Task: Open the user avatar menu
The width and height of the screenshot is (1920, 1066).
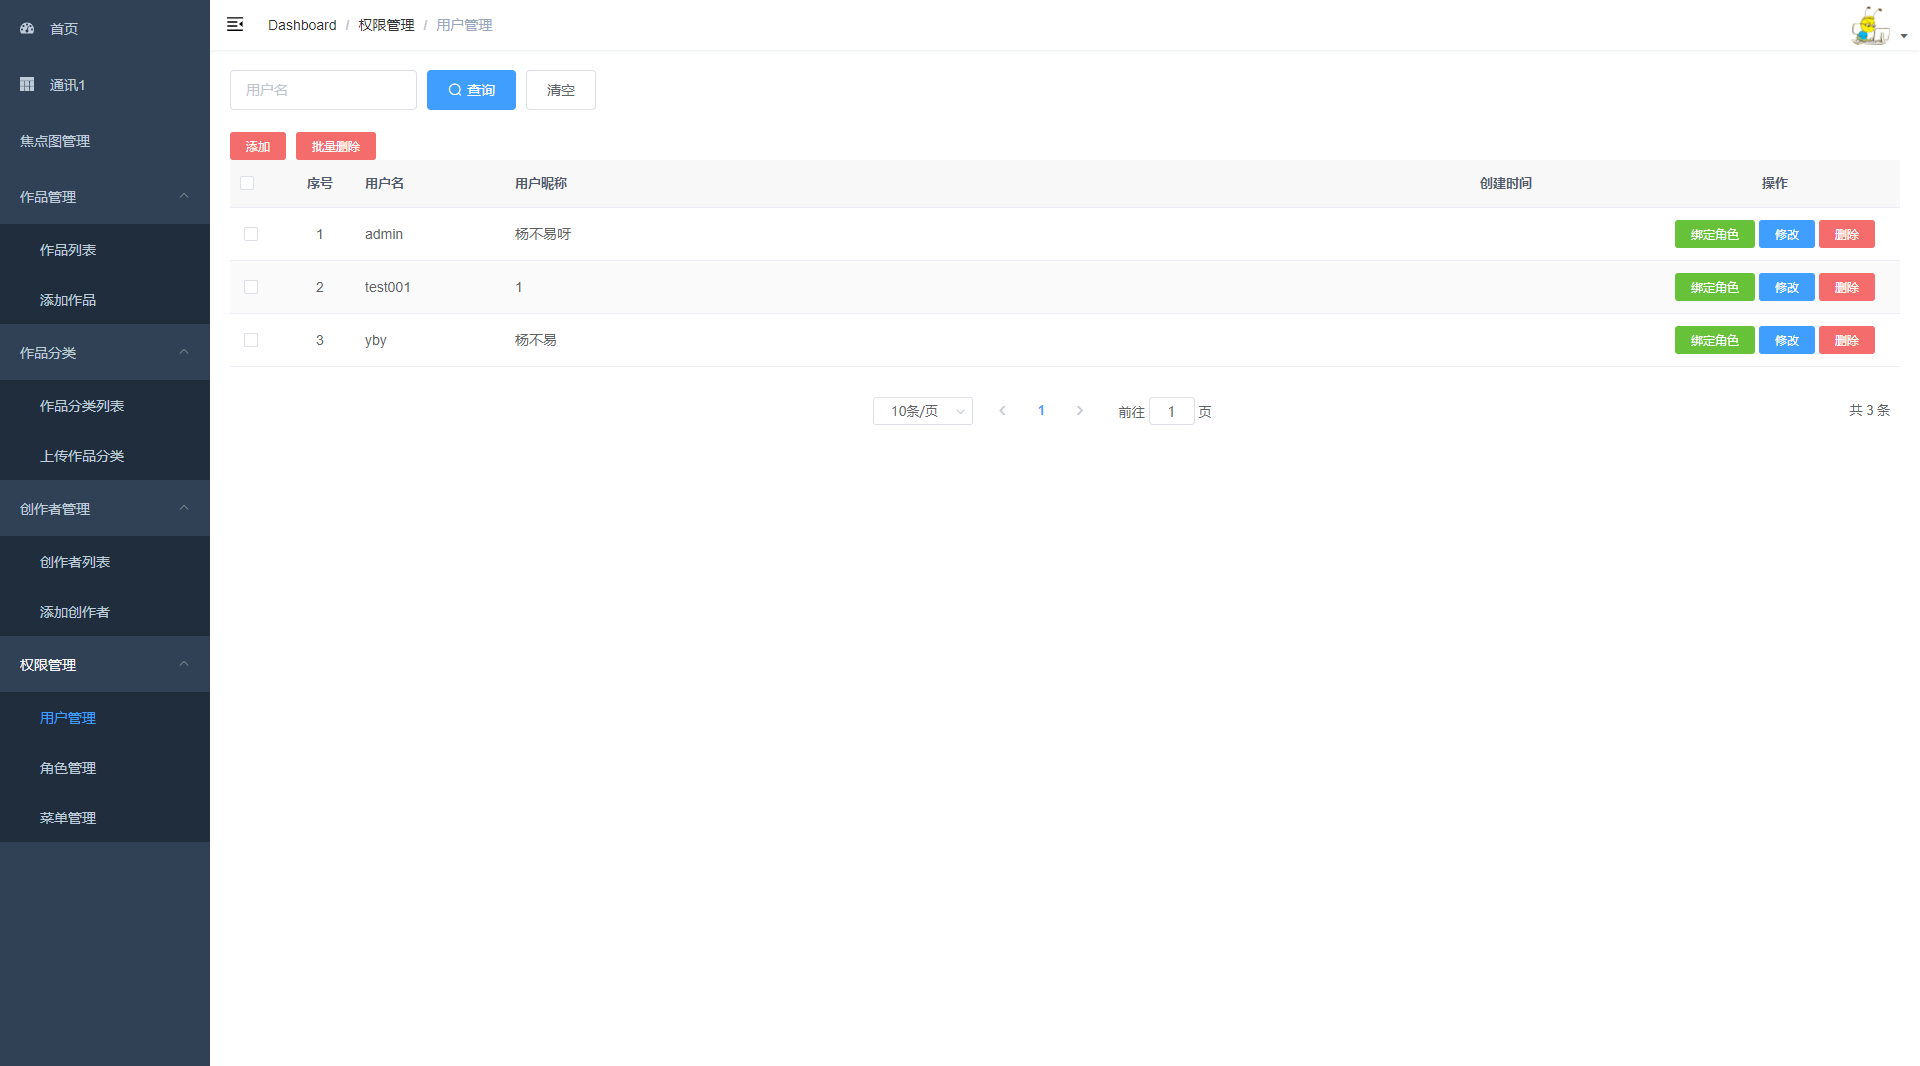Action: [1869, 25]
